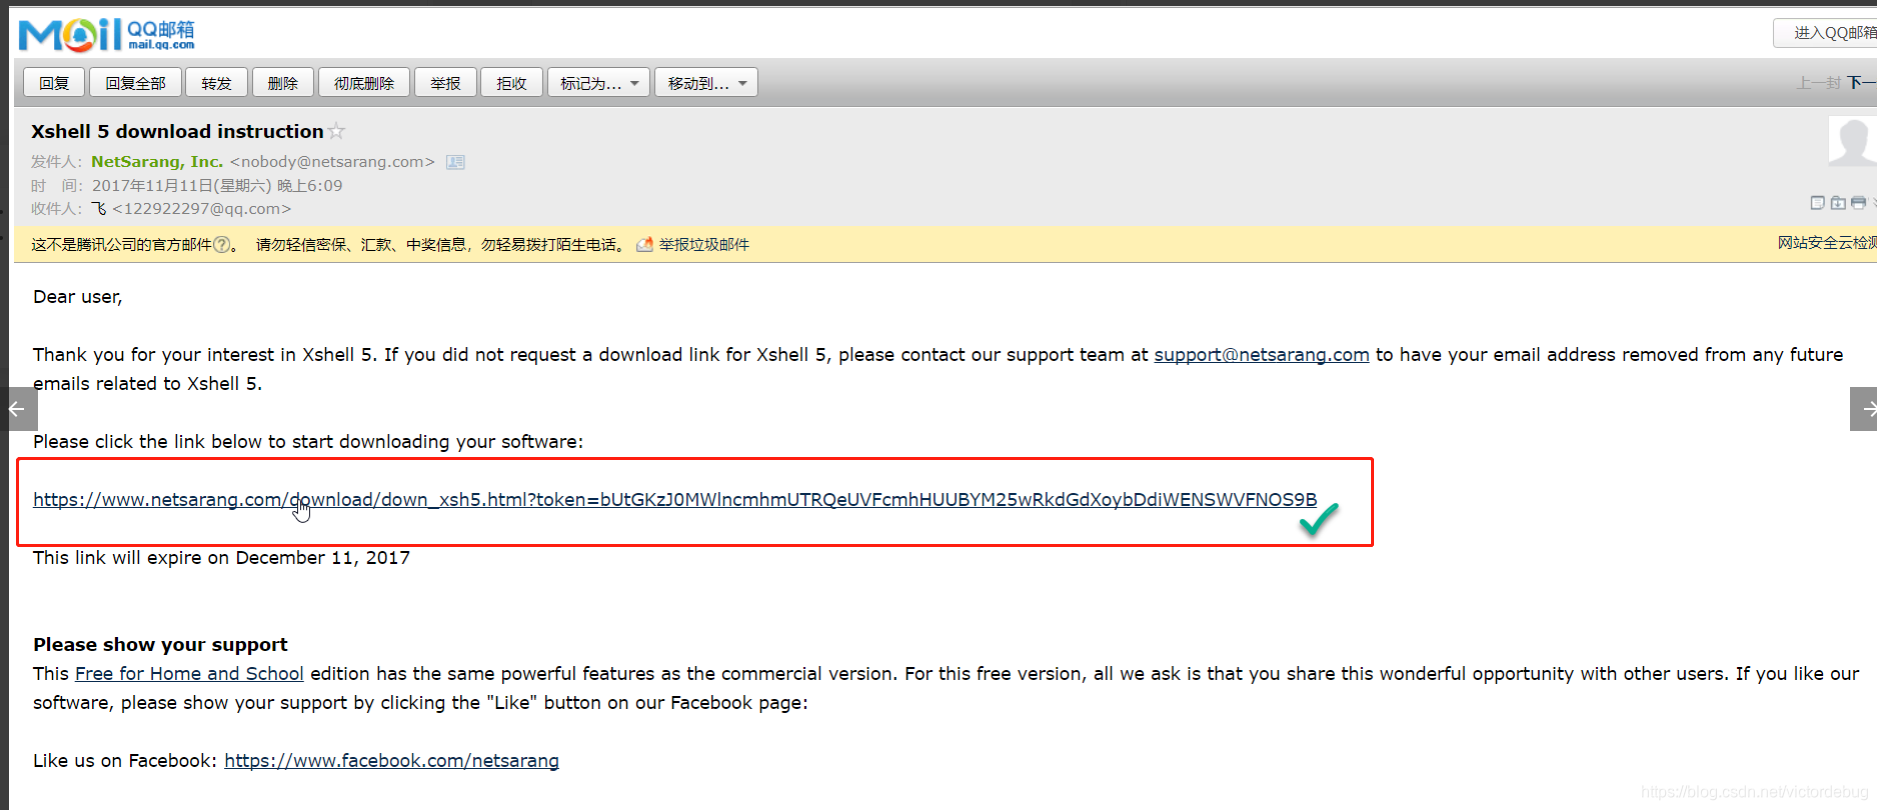Click the 这不是腾讯公司的官方邮件 warning text
This screenshot has height=810, width=1877.
tap(121, 245)
